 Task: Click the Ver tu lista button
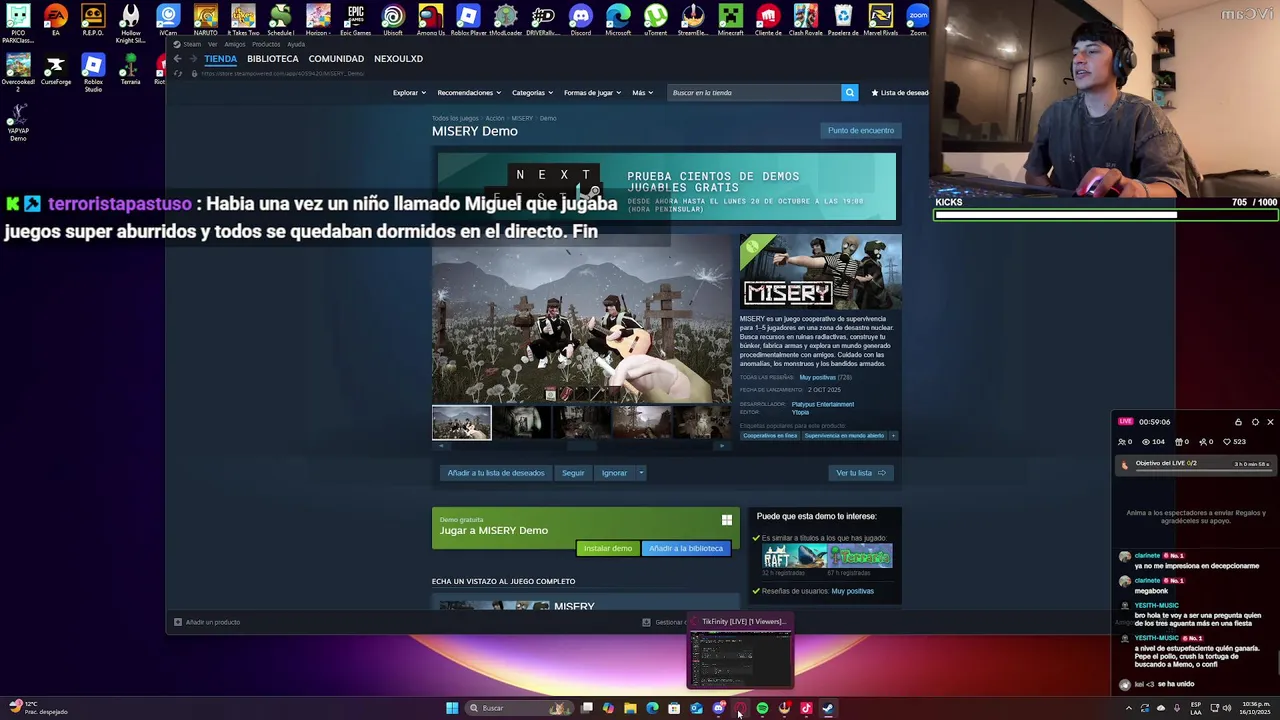click(861, 473)
